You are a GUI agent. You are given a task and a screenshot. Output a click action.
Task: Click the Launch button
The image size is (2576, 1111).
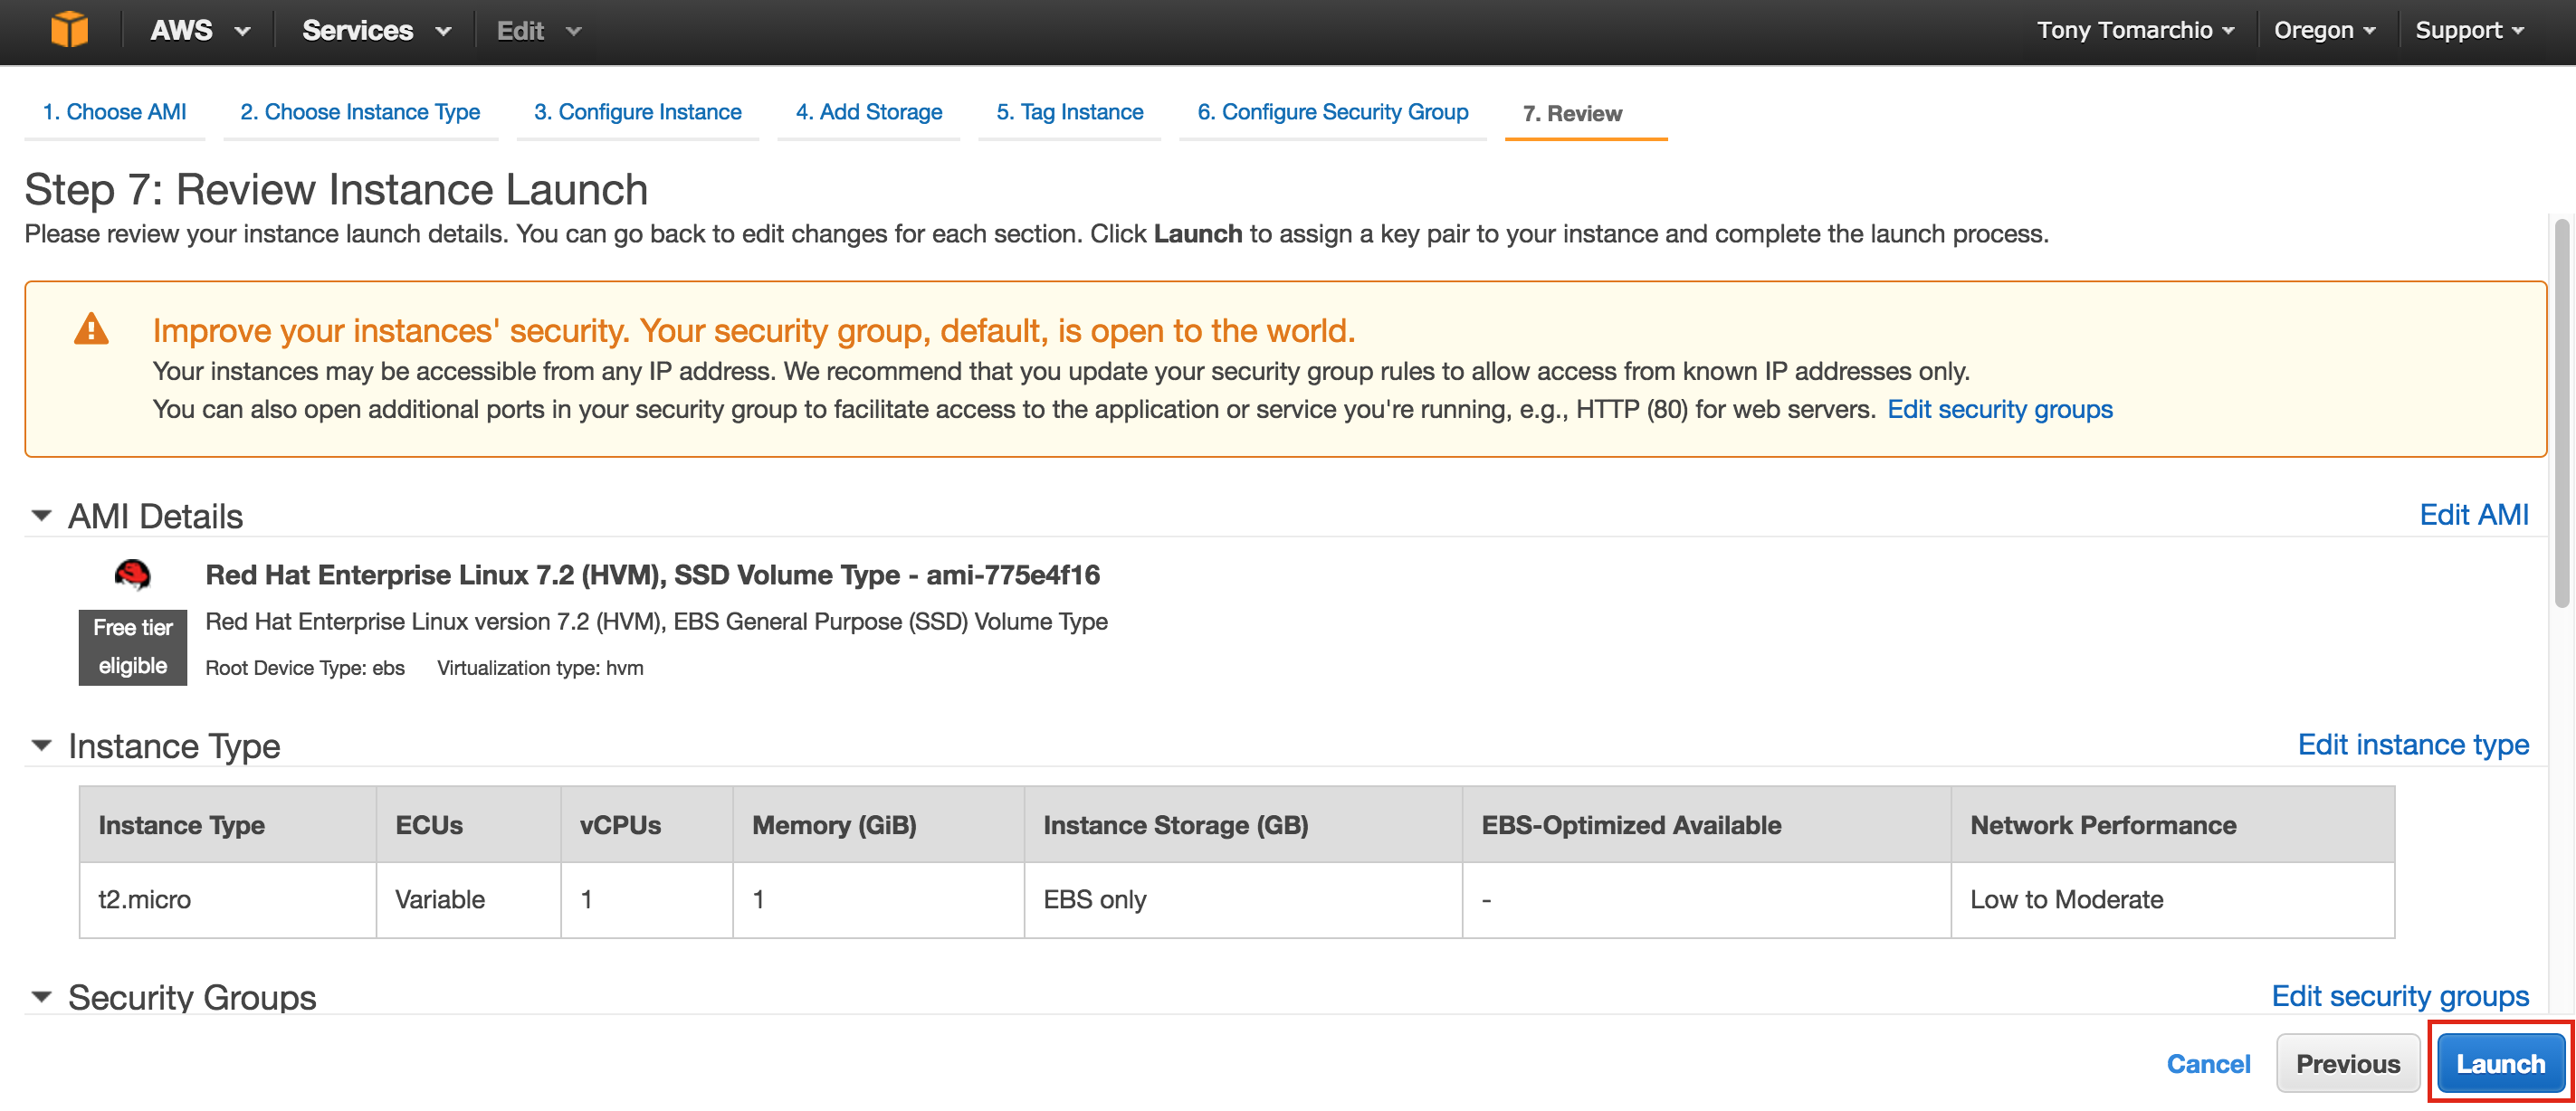pos(2500,1063)
